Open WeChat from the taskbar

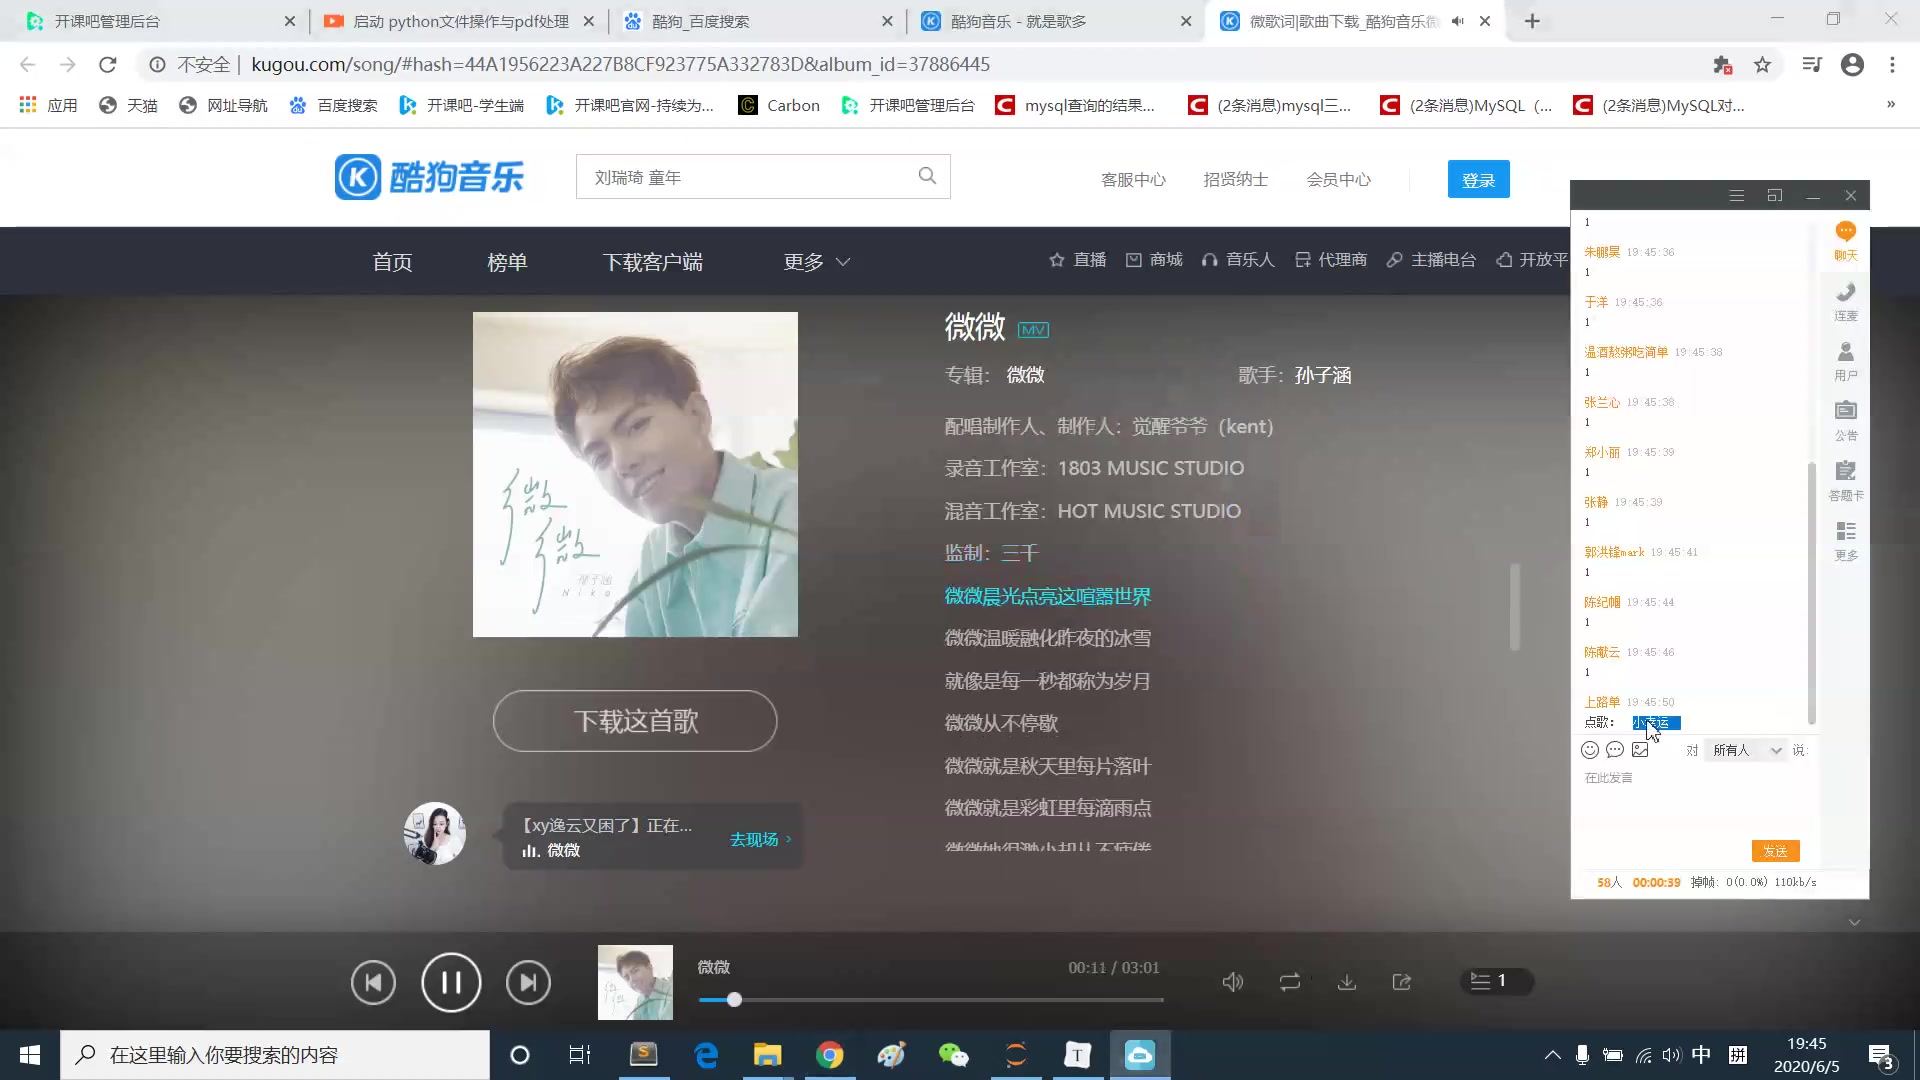pos(953,1055)
